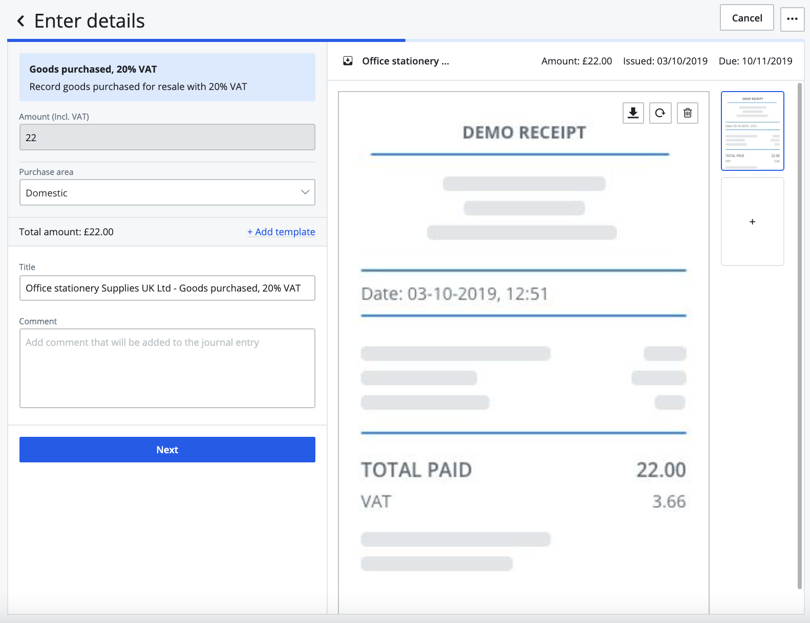
Task: Download the demo receipt
Action: point(633,113)
